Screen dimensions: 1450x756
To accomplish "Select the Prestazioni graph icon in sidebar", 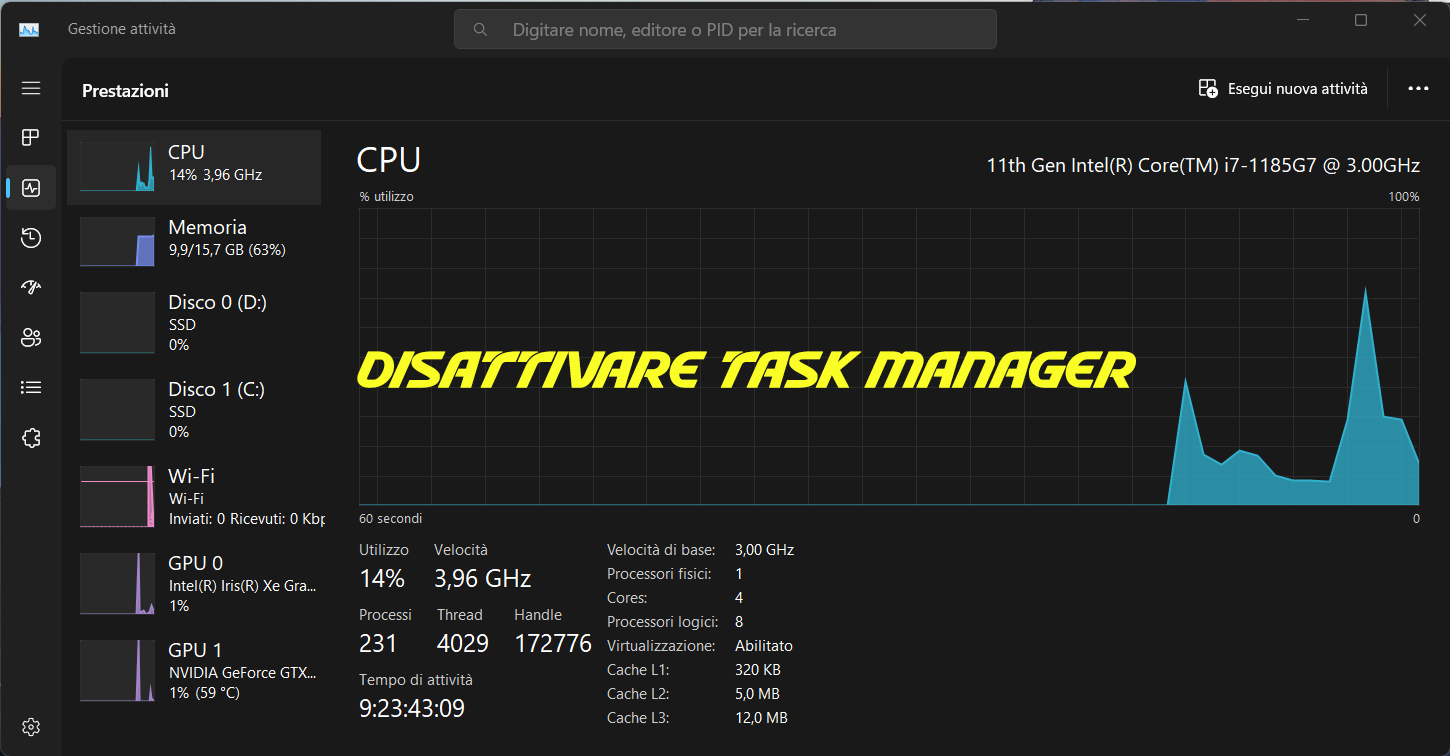I will coord(30,187).
